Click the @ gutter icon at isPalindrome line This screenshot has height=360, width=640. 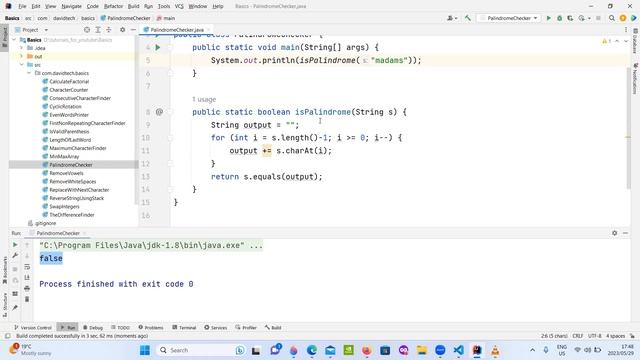[159, 112]
